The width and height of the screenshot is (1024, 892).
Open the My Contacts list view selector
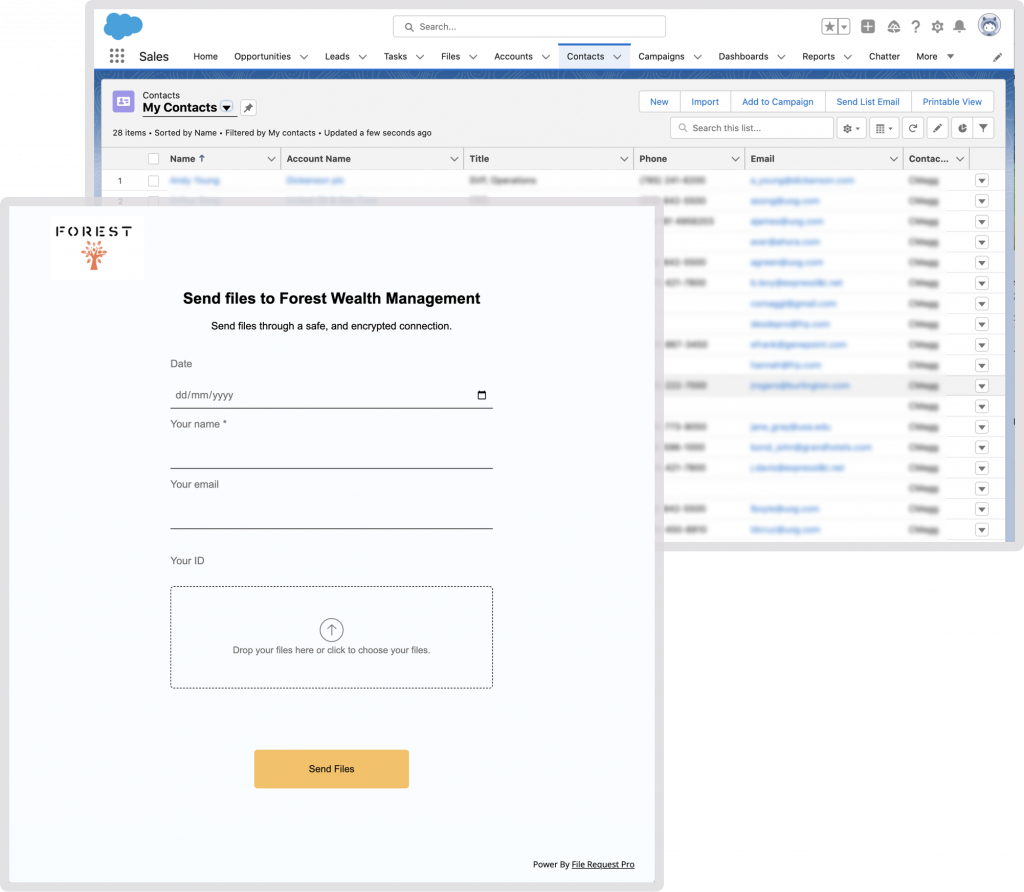tap(227, 107)
